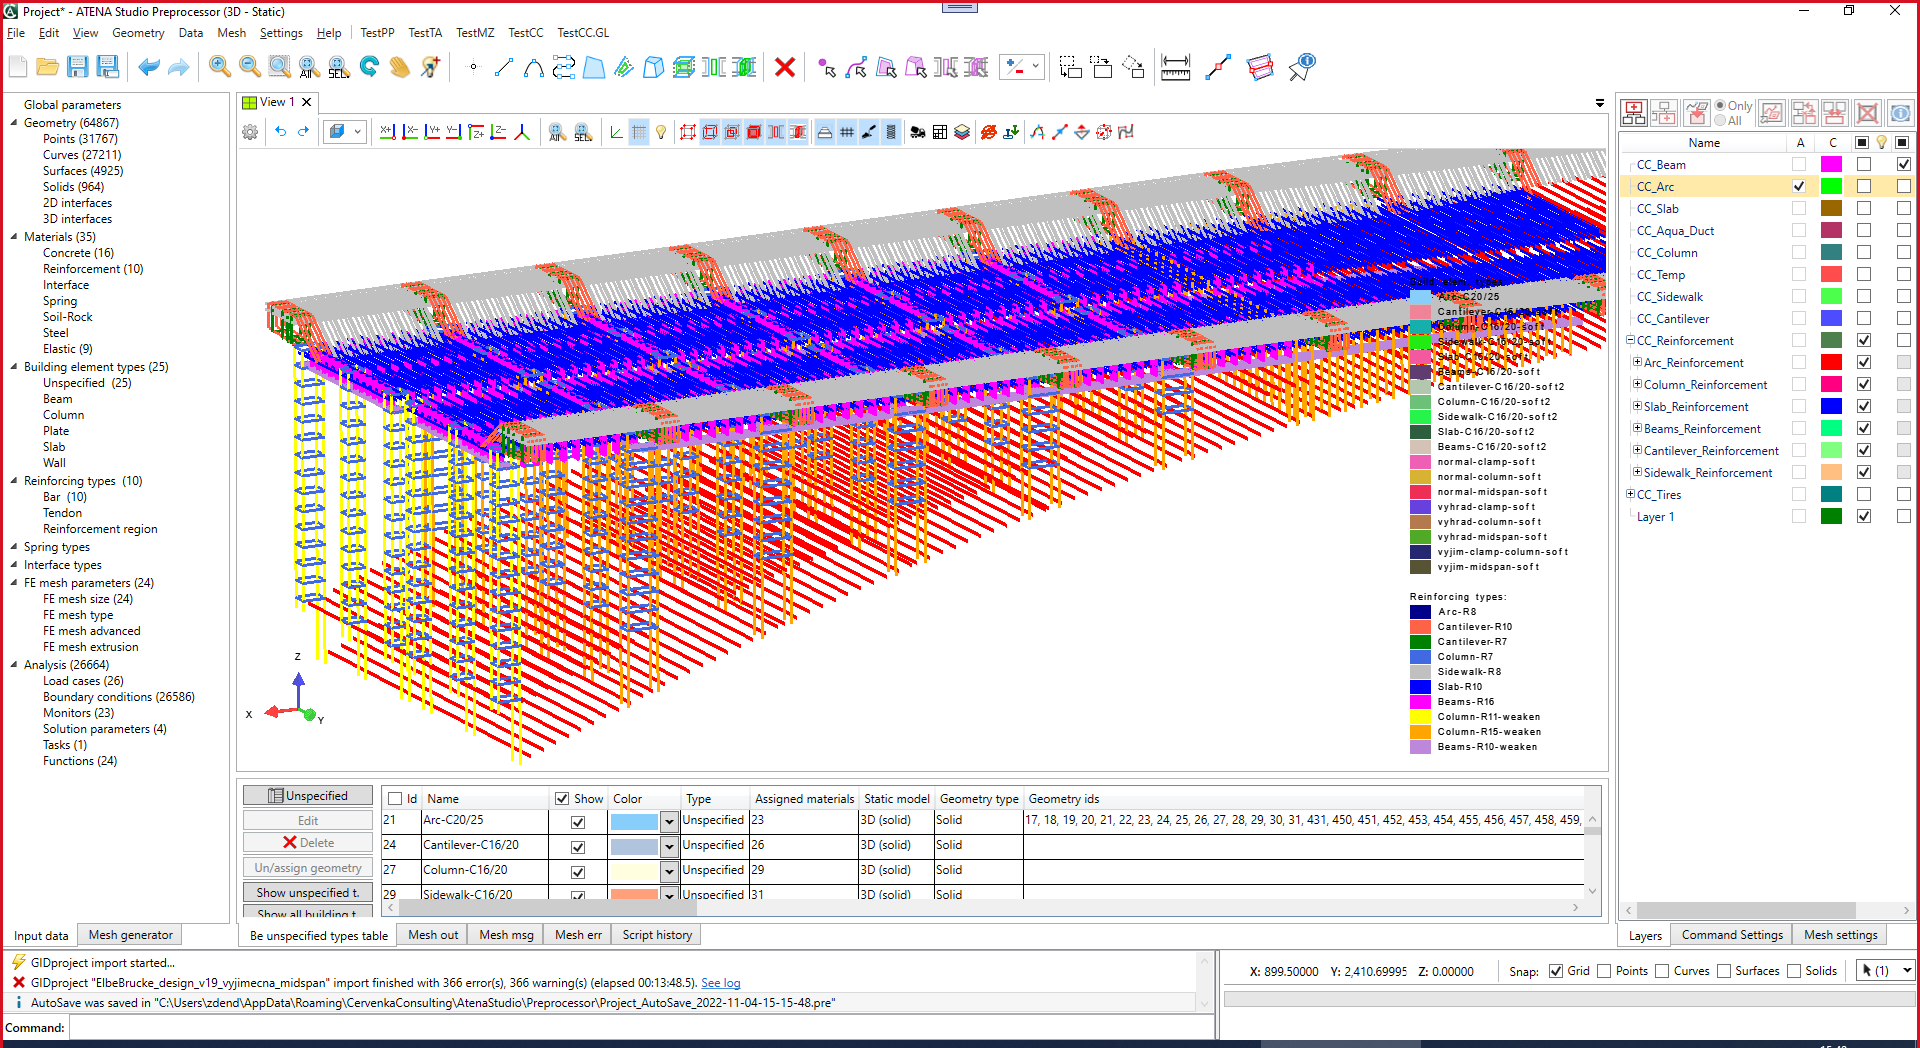The height and width of the screenshot is (1048, 1920).
Task: Click the layer info icon in Layers panel
Action: (x=1900, y=113)
